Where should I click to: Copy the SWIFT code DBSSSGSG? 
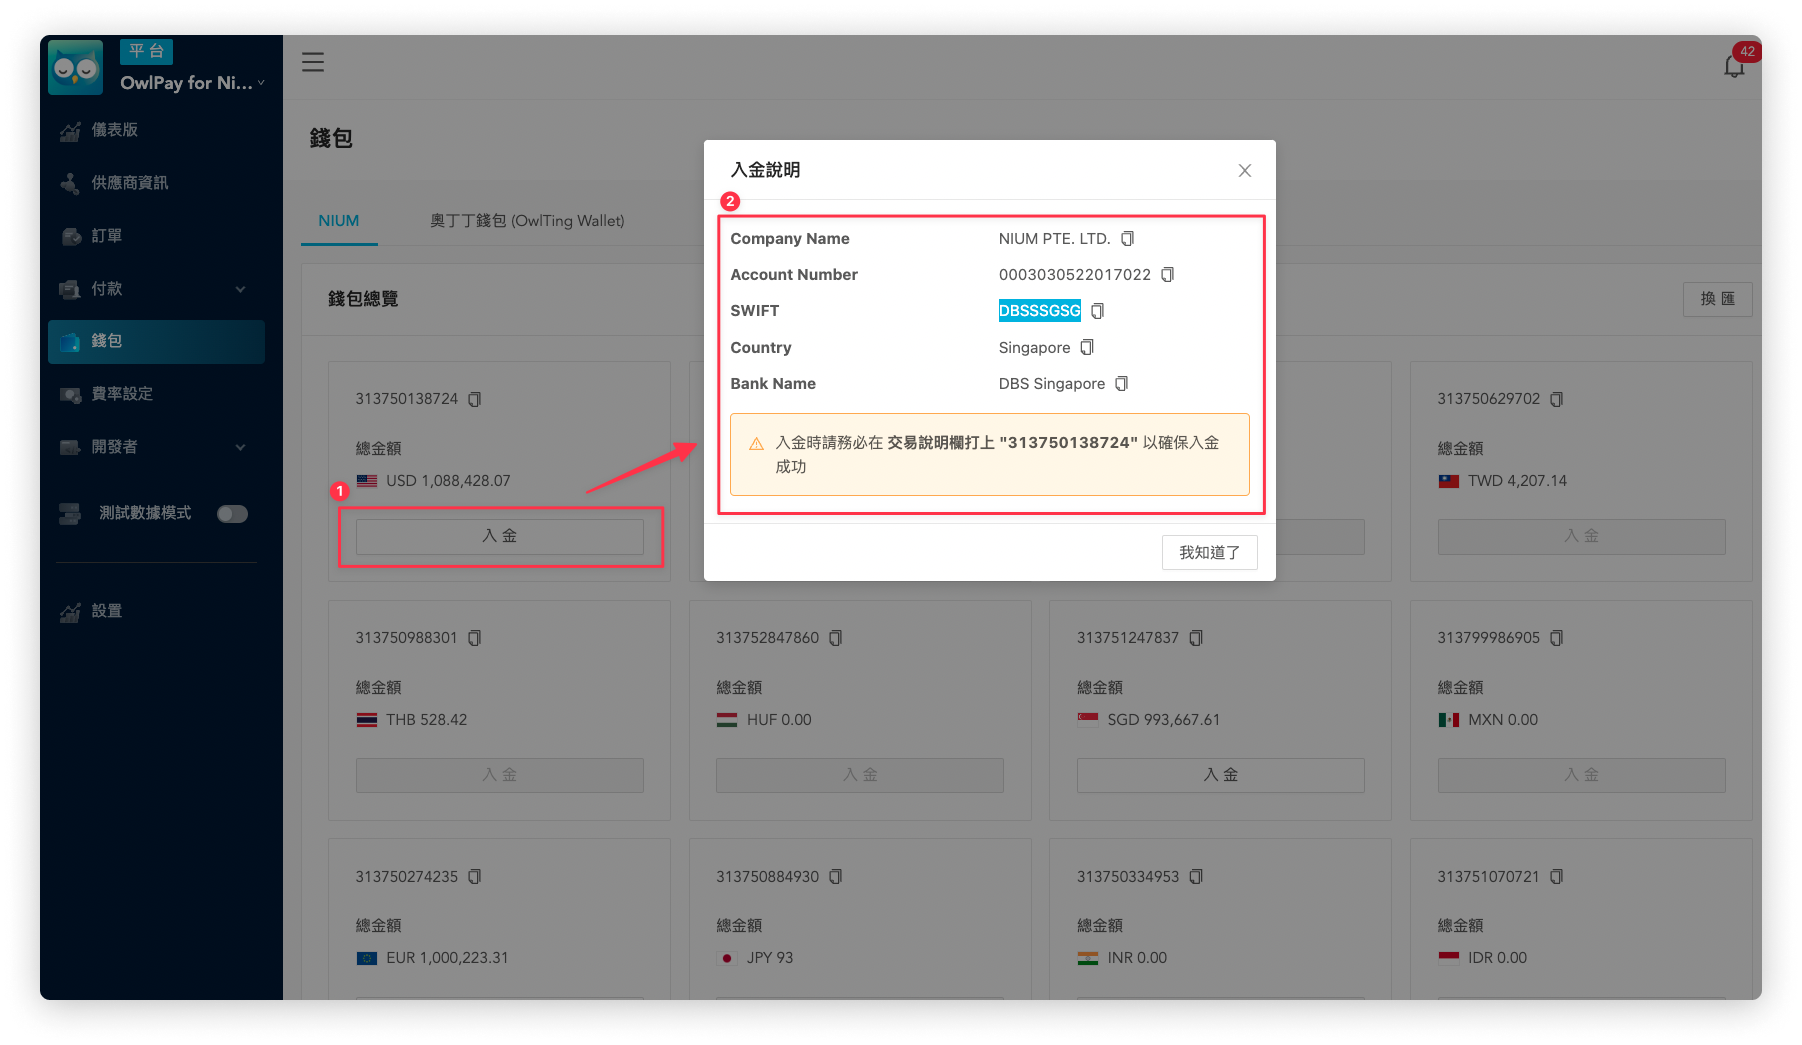tap(1097, 311)
